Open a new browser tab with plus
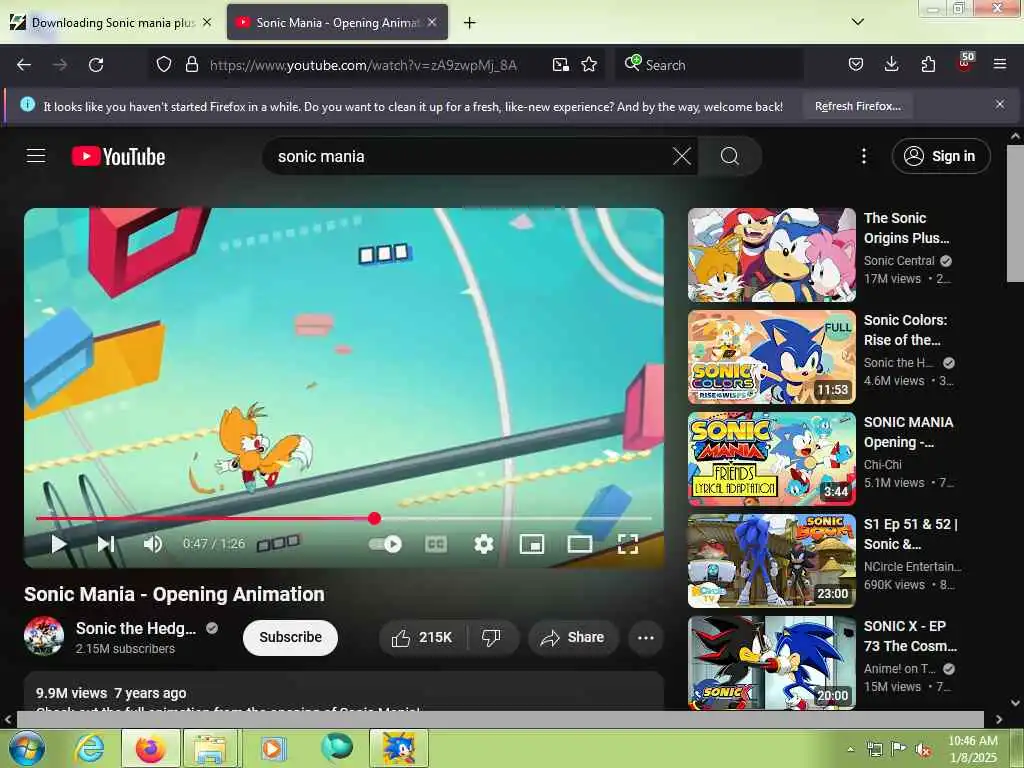This screenshot has height=768, width=1024. pyautogui.click(x=470, y=23)
